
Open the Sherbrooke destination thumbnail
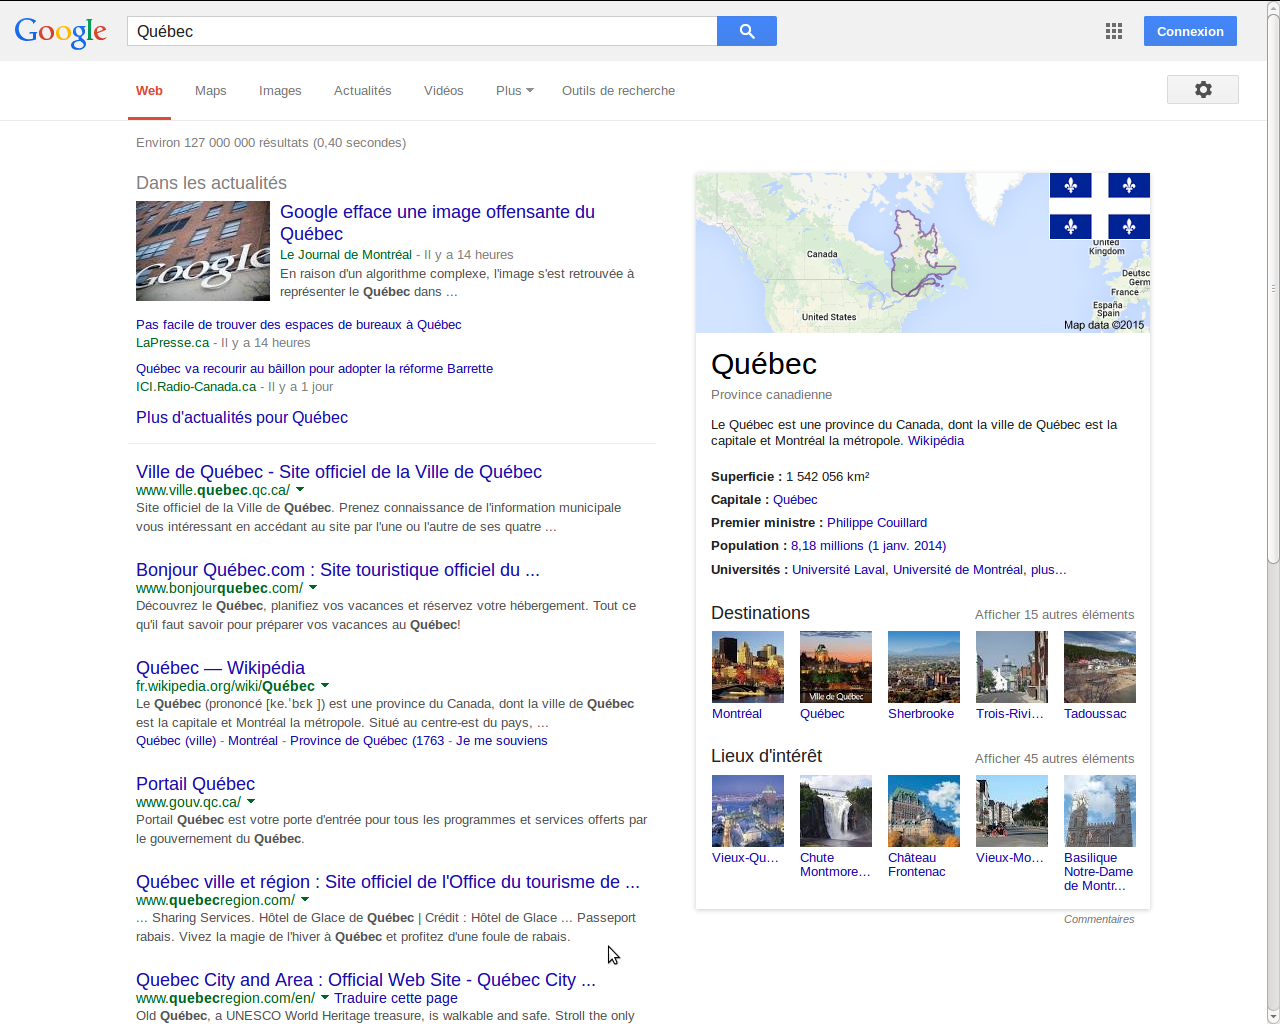[x=924, y=667]
